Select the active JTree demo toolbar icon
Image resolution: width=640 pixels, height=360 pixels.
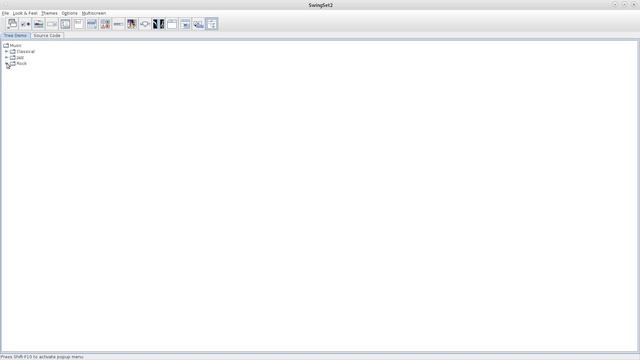pos(211,24)
